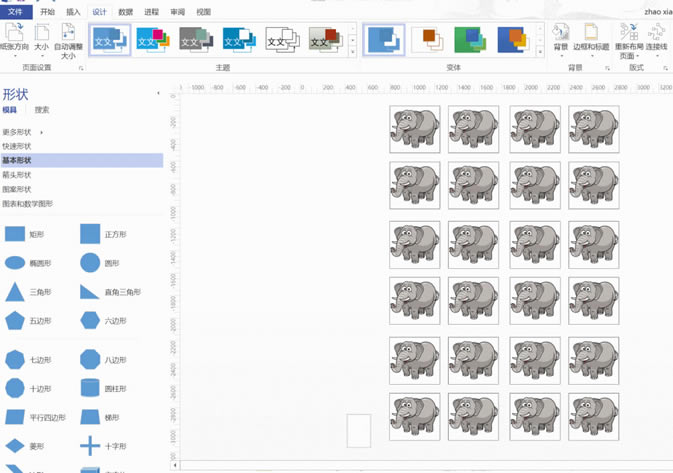Select the 十字形 cross shape
The width and height of the screenshot is (673, 473).
[x=90, y=446]
